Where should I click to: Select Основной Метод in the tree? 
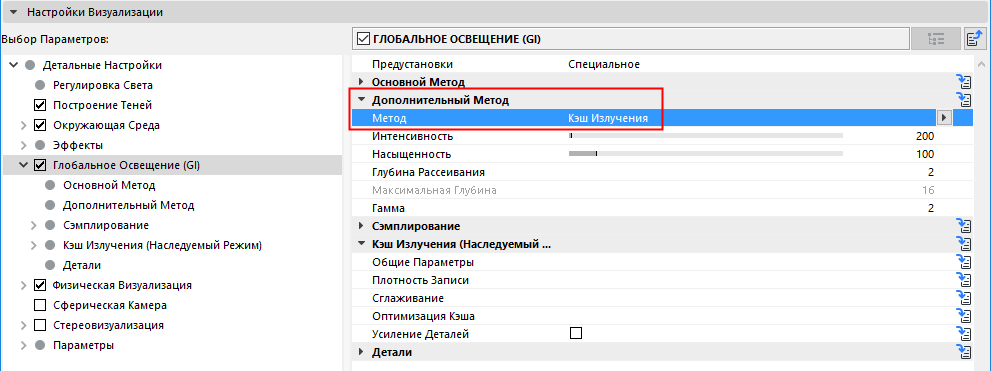coord(109,185)
